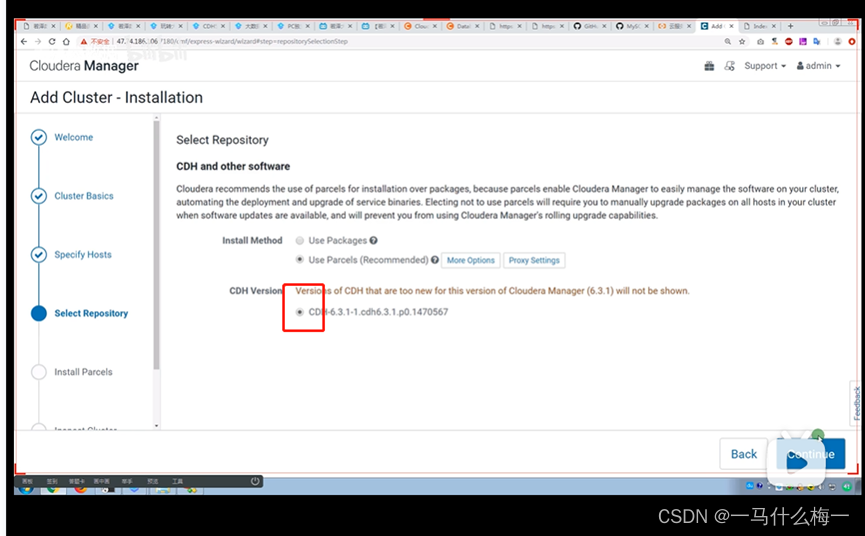Screen dimensions: 865x536
Task: Open the Specify Hosts step
Action: (83, 255)
